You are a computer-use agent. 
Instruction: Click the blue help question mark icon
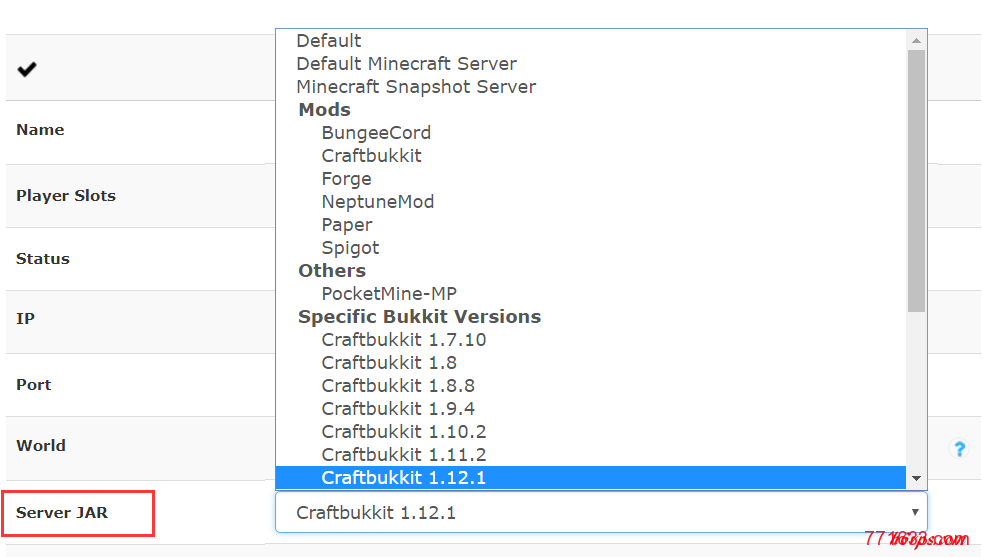(x=958, y=449)
